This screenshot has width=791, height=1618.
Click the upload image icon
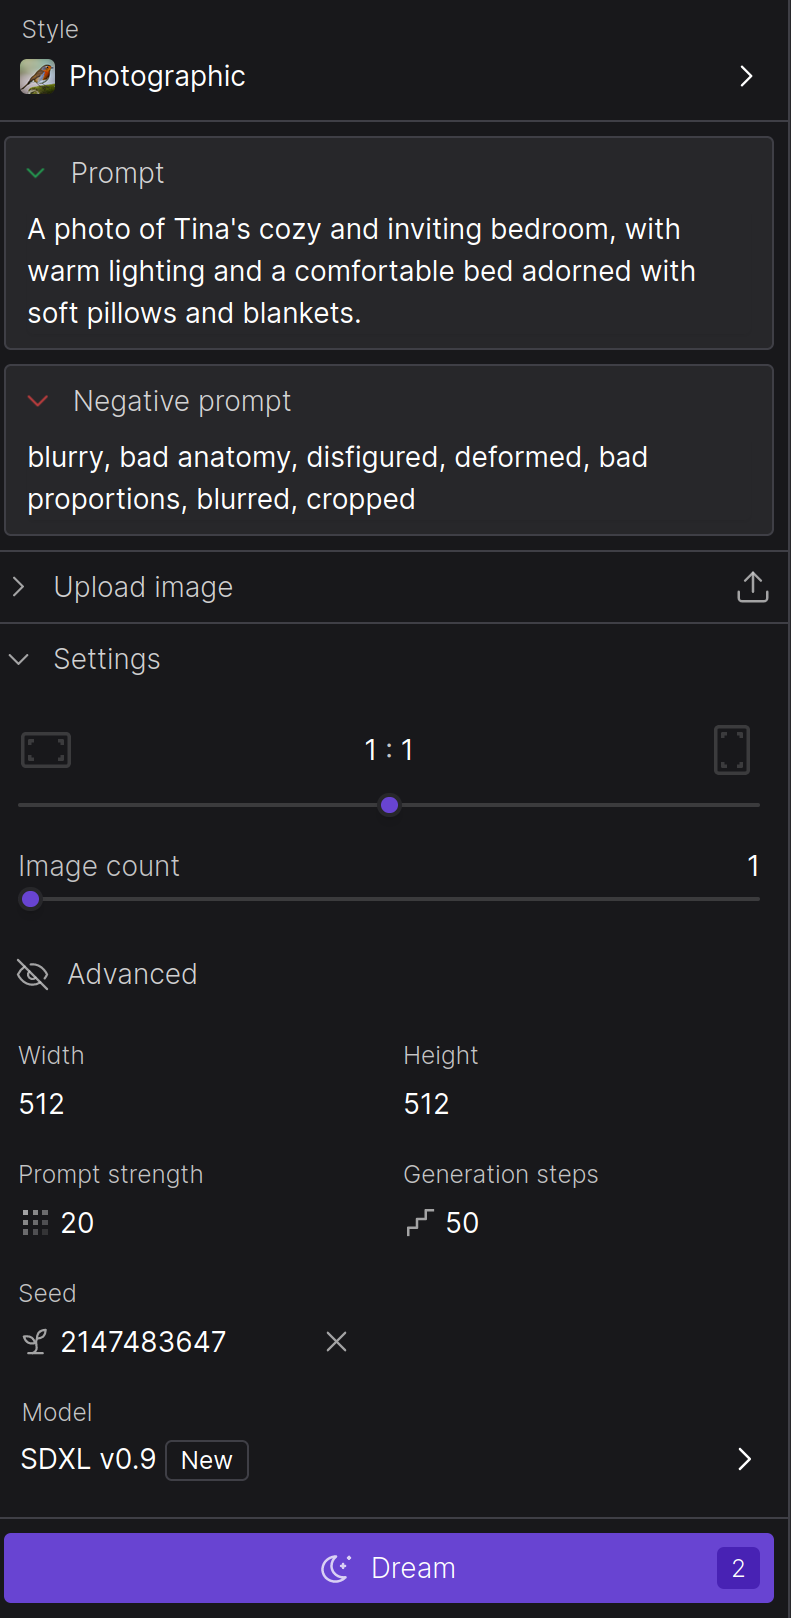click(x=752, y=587)
